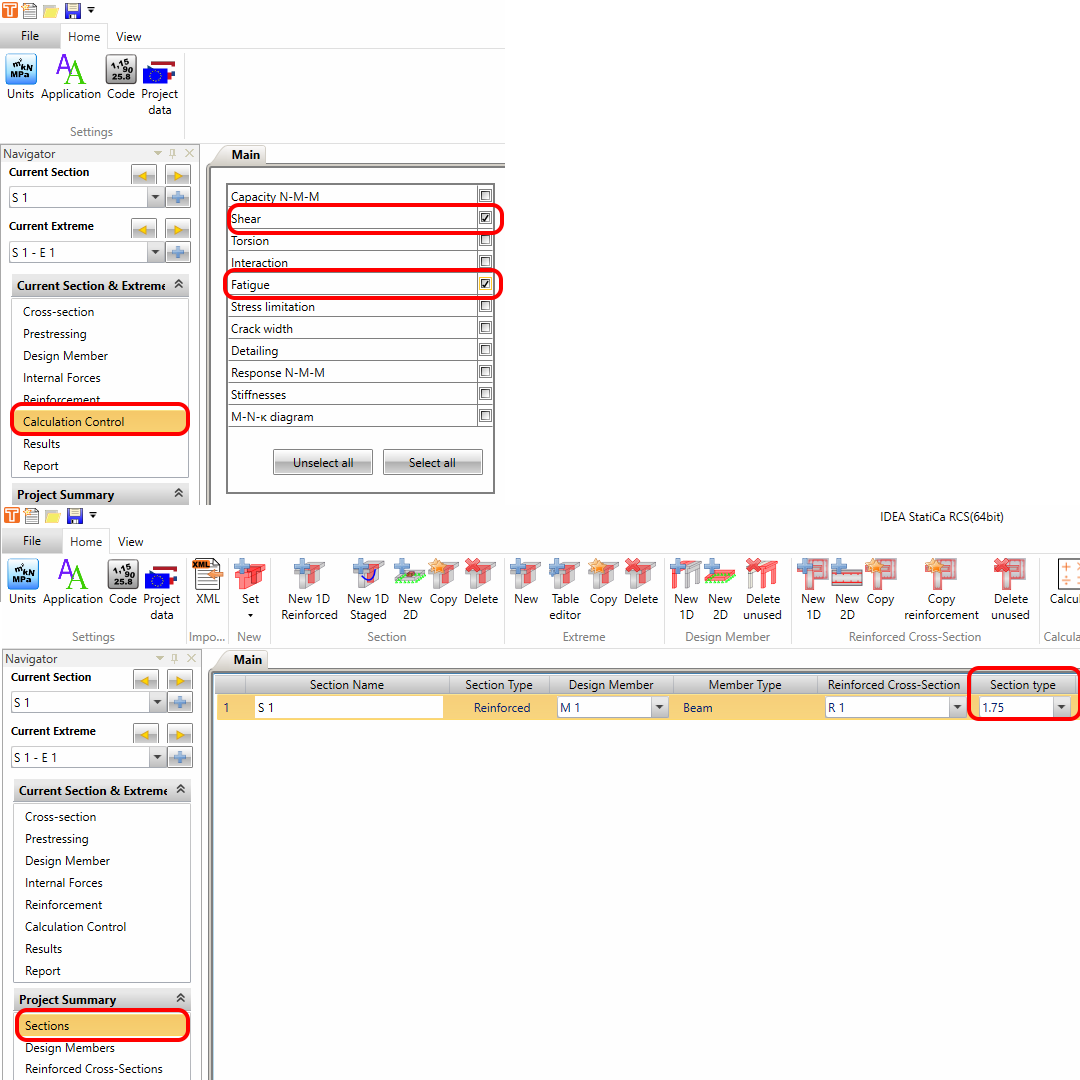Open Application settings in the Sections table window
Viewport: 1080px width, 1080px height.
(x=72, y=582)
